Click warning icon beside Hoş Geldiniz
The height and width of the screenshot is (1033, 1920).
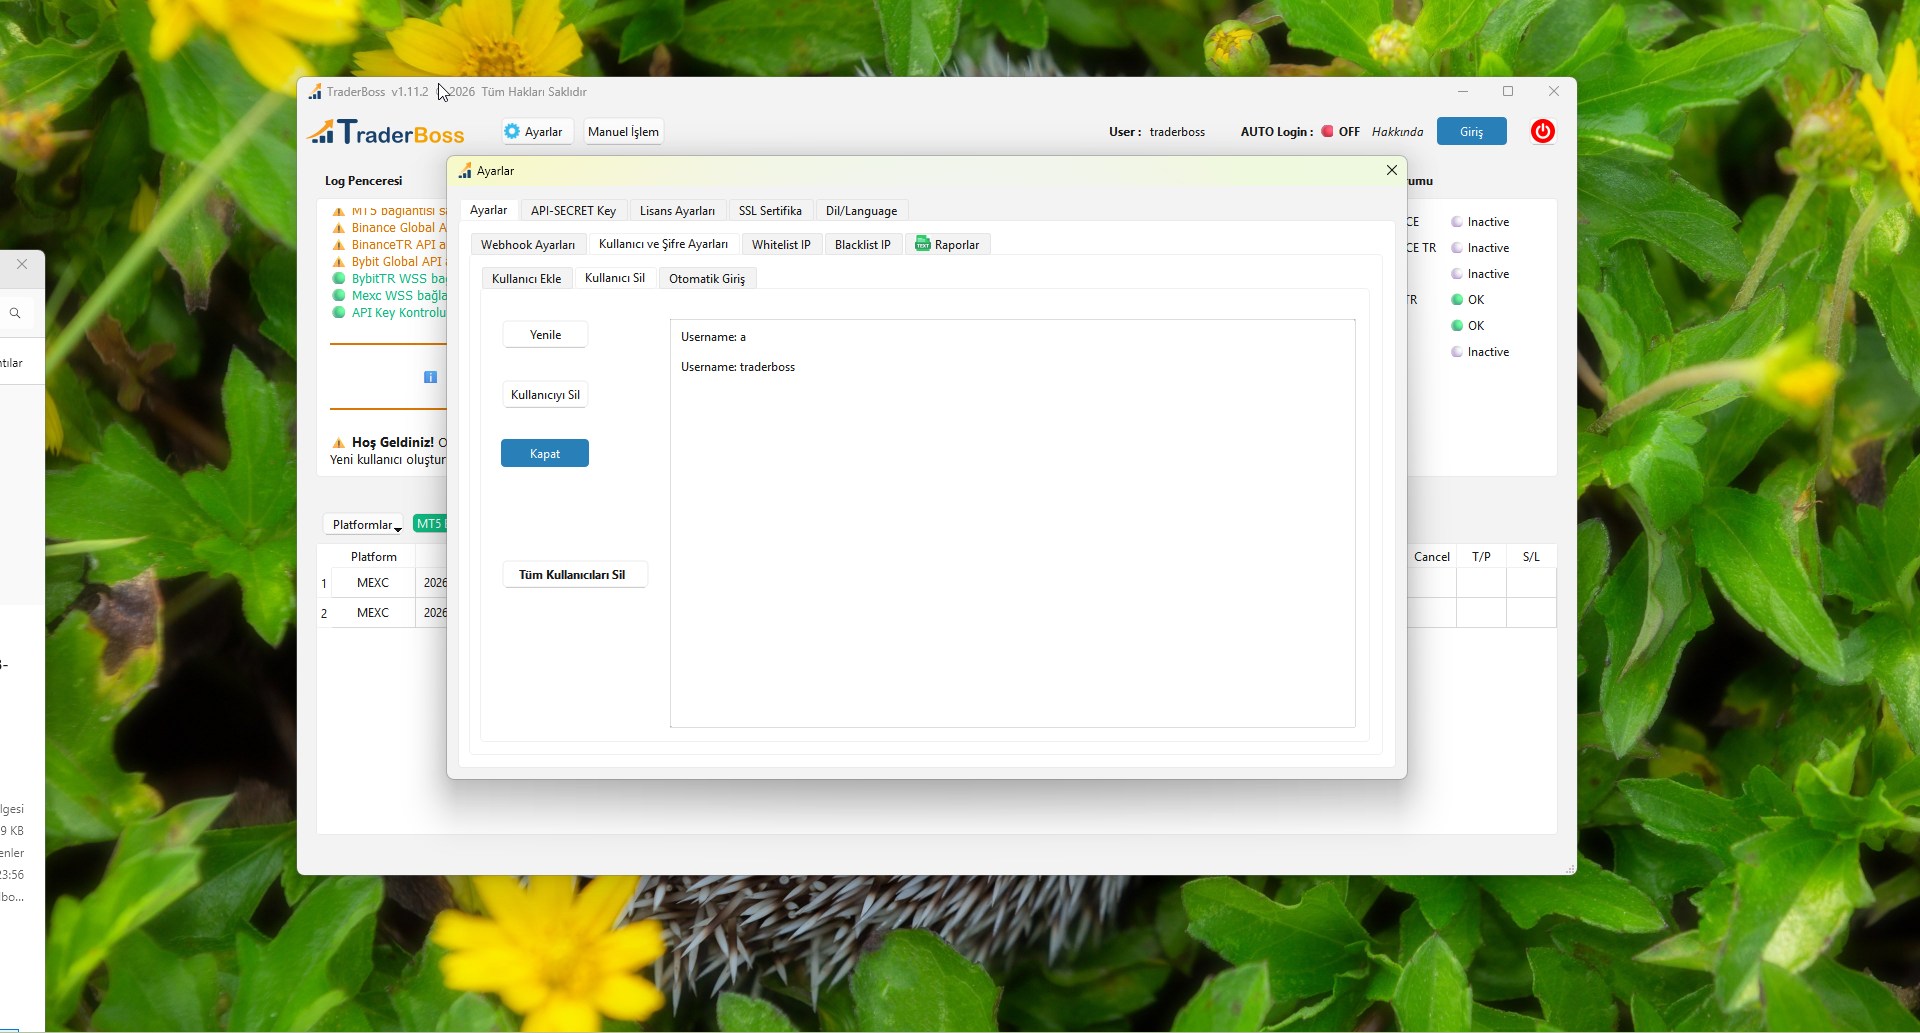click(339, 442)
